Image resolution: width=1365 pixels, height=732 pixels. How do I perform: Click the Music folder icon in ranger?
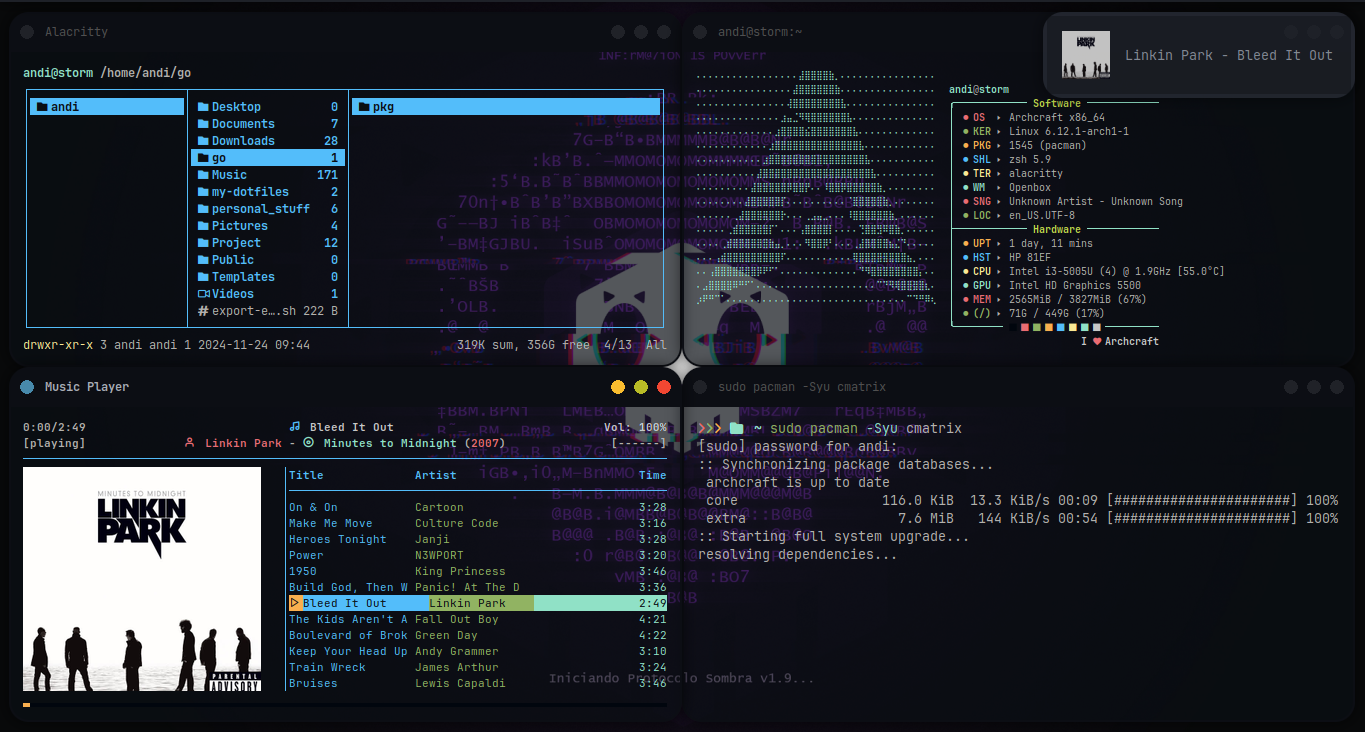(x=203, y=175)
